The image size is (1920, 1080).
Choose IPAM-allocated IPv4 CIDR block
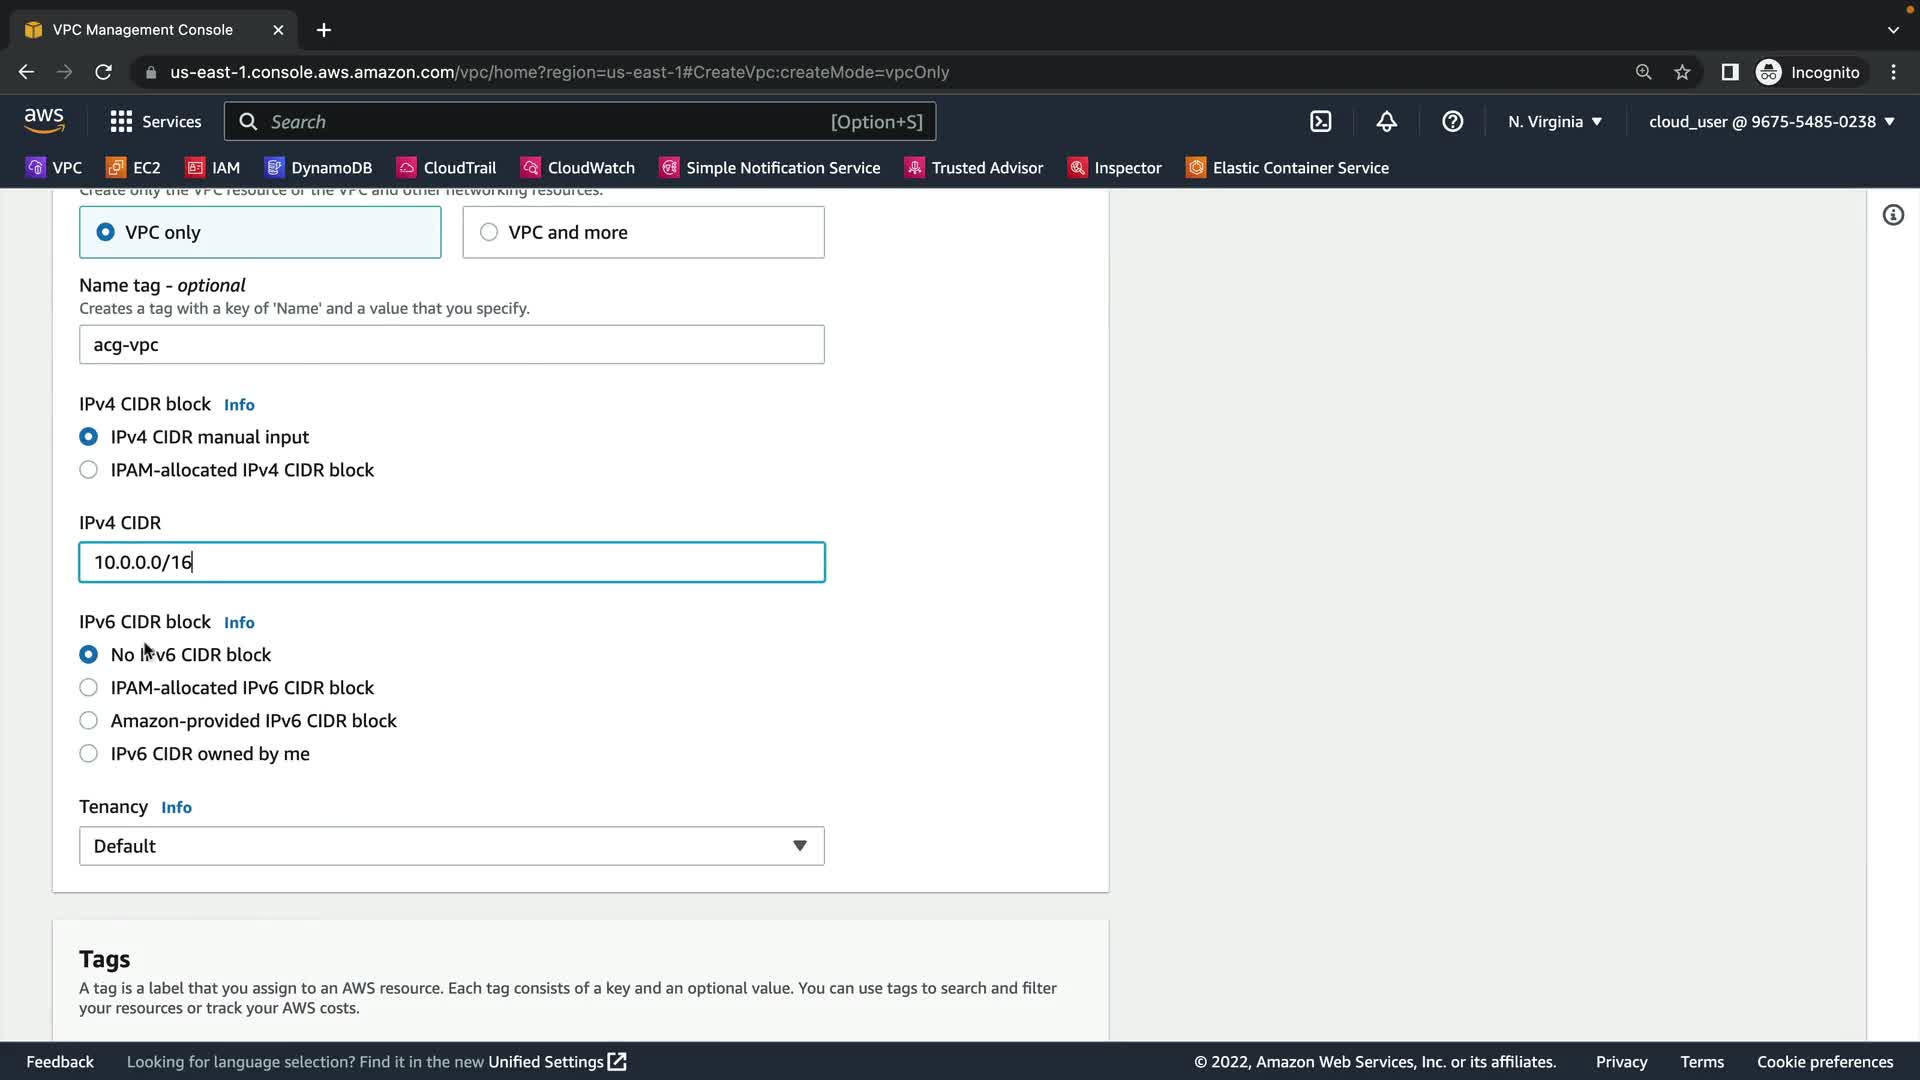tap(89, 470)
